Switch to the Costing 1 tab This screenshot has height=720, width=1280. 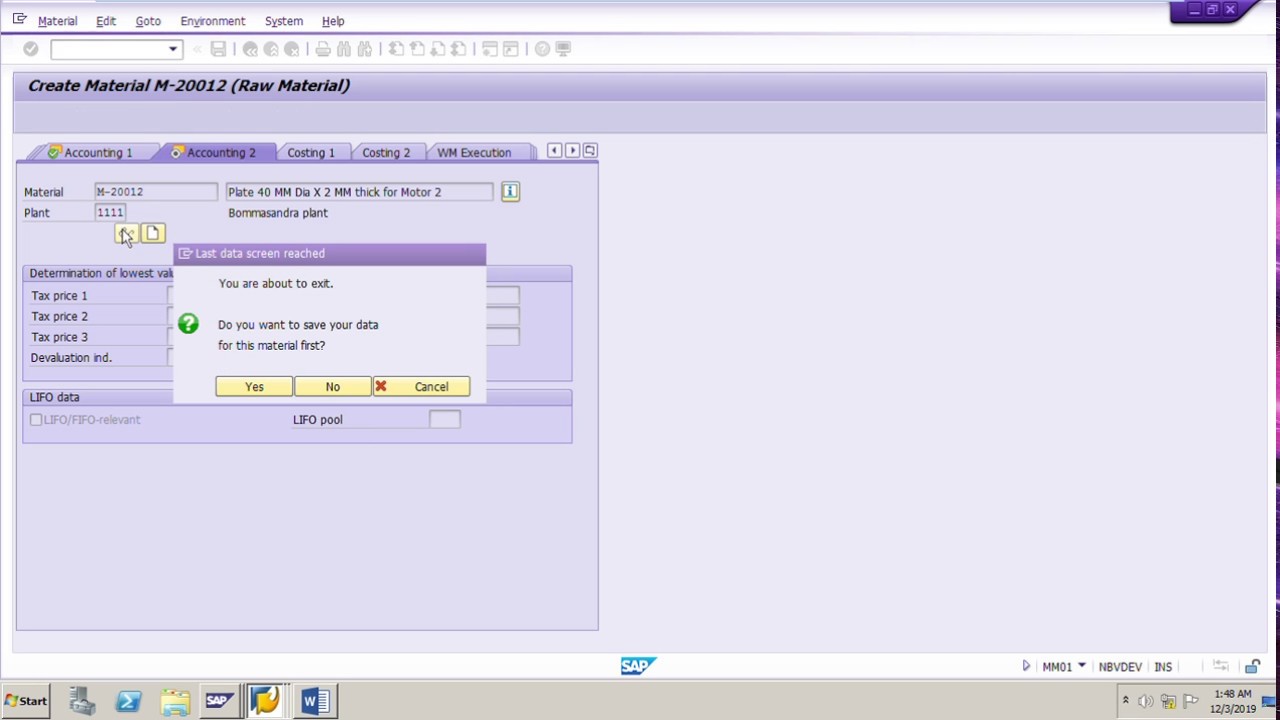point(311,152)
